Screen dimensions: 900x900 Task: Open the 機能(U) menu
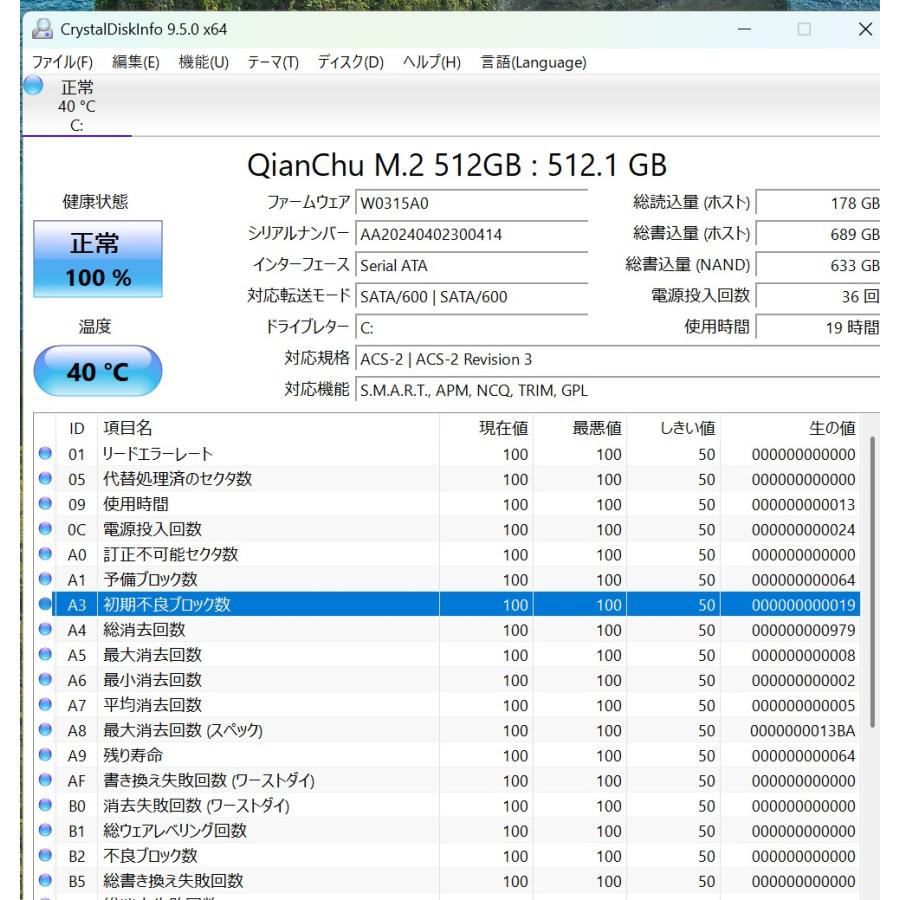click(204, 62)
